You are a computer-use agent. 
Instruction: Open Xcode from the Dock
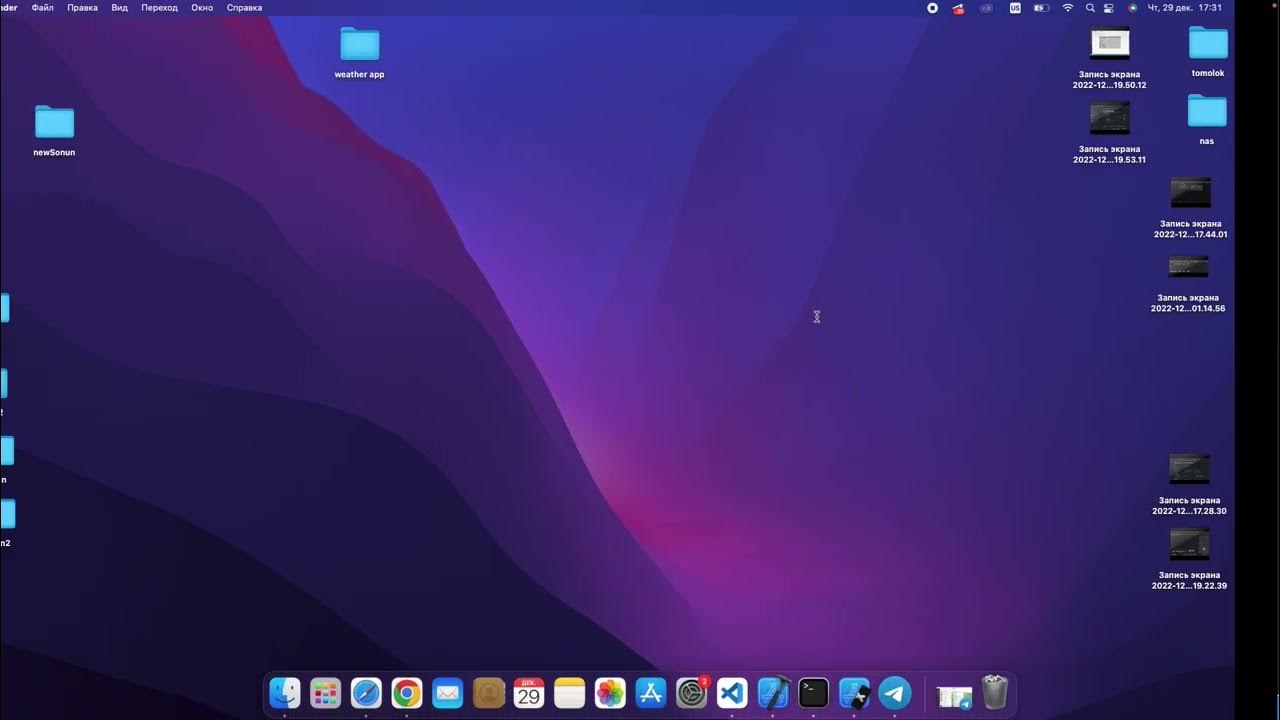[773, 692]
